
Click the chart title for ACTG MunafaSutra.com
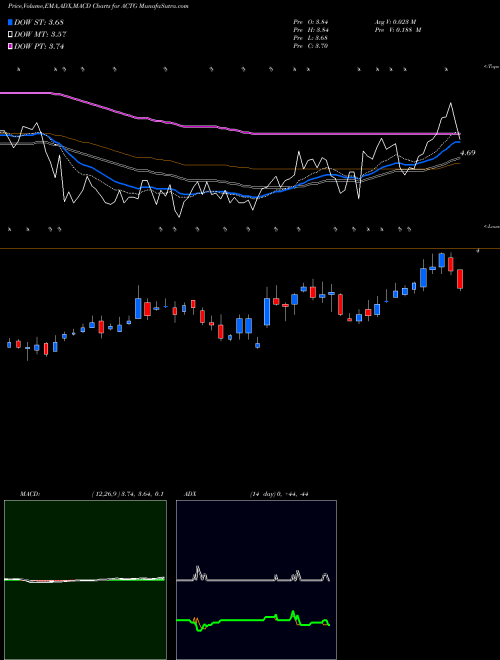[x=98, y=6]
